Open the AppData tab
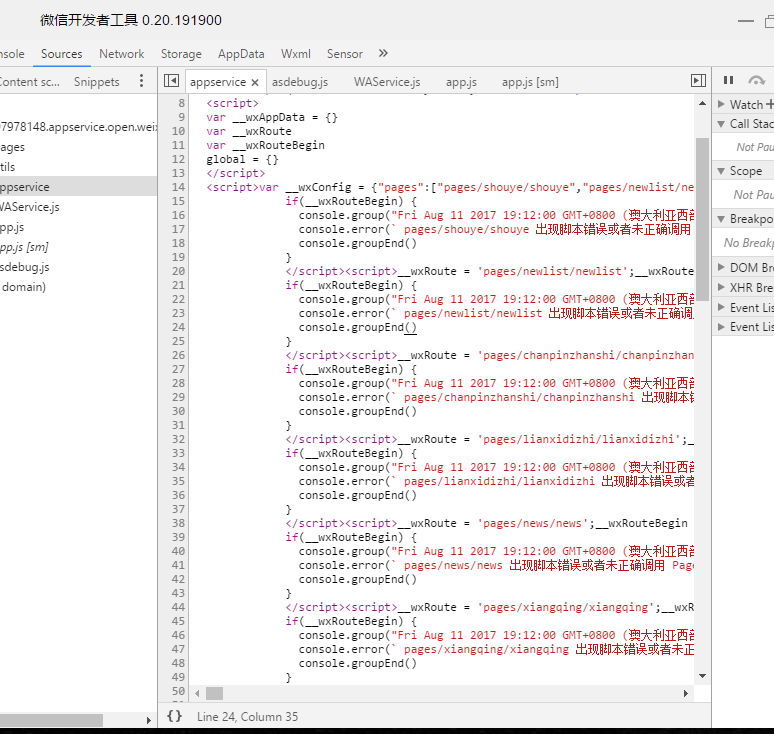The width and height of the screenshot is (774, 734). [241, 54]
